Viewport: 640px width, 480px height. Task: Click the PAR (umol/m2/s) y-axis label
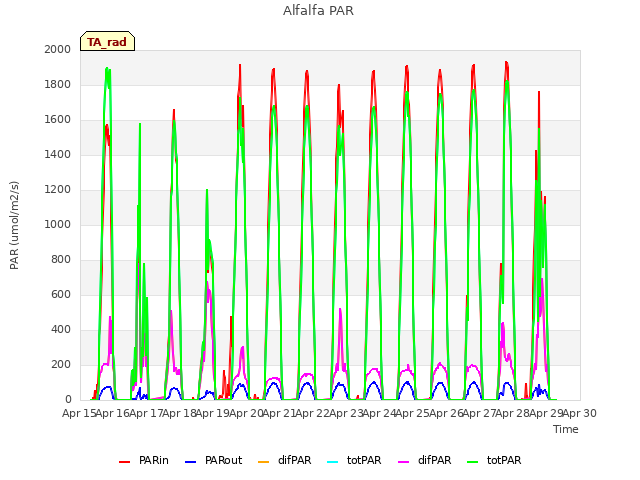coord(14,225)
